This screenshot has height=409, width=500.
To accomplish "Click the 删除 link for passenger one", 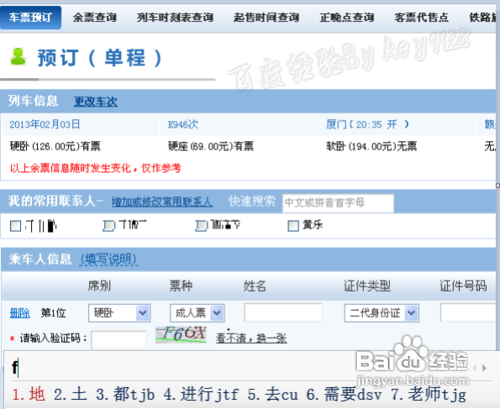I will (x=20, y=313).
